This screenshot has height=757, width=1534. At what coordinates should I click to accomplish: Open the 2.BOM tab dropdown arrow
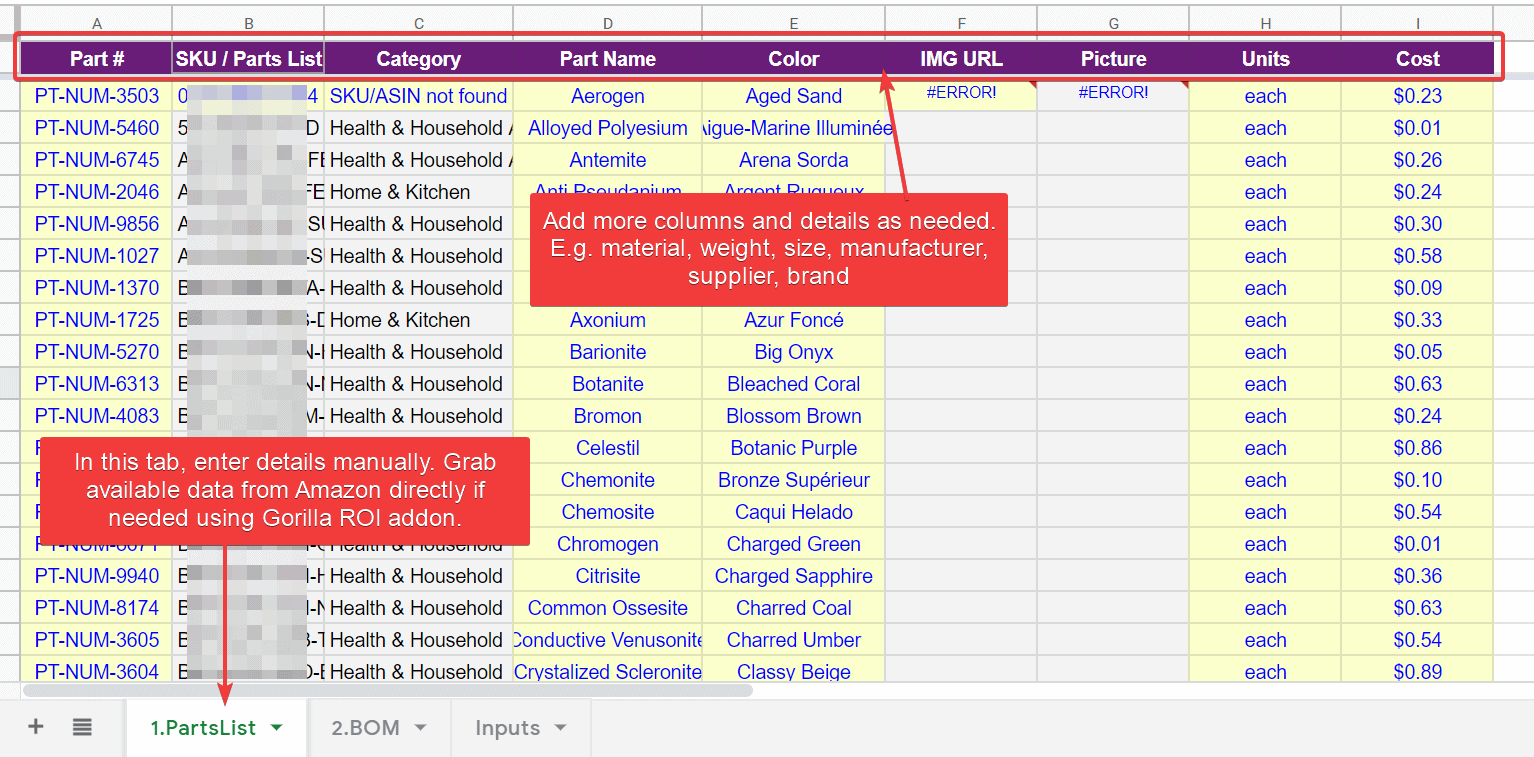(x=420, y=727)
